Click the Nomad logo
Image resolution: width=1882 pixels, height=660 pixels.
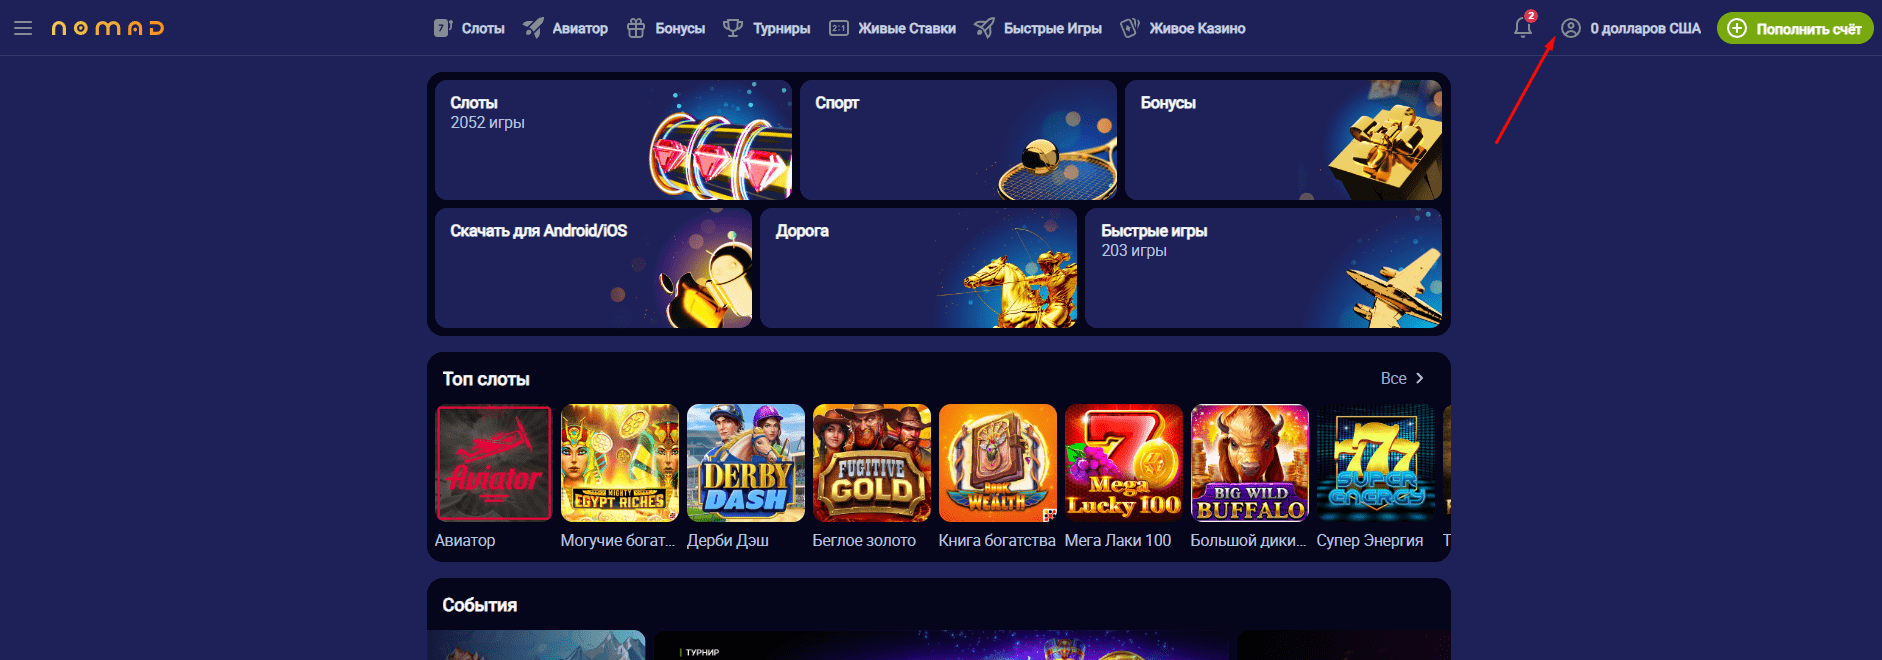tap(107, 28)
